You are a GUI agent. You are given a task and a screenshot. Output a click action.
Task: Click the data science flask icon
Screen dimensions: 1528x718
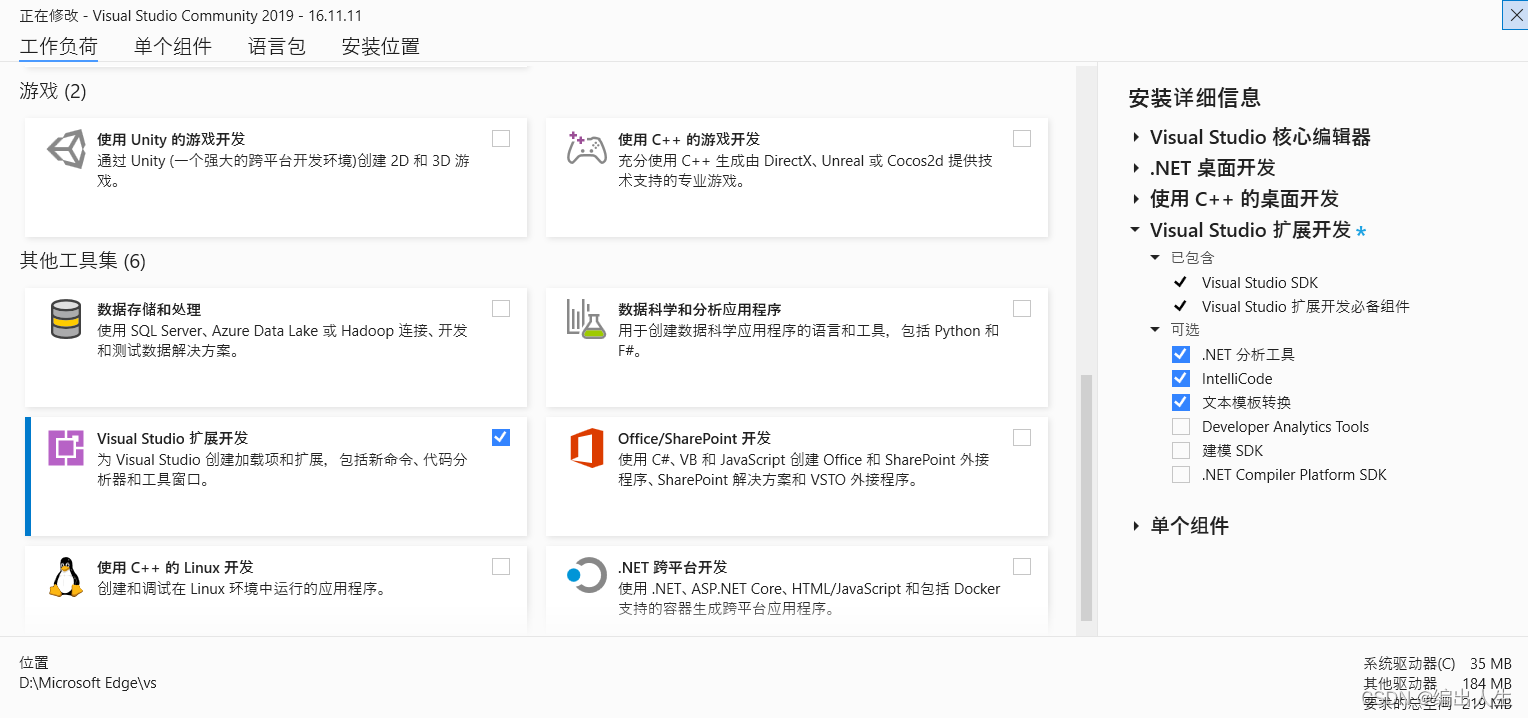[586, 318]
